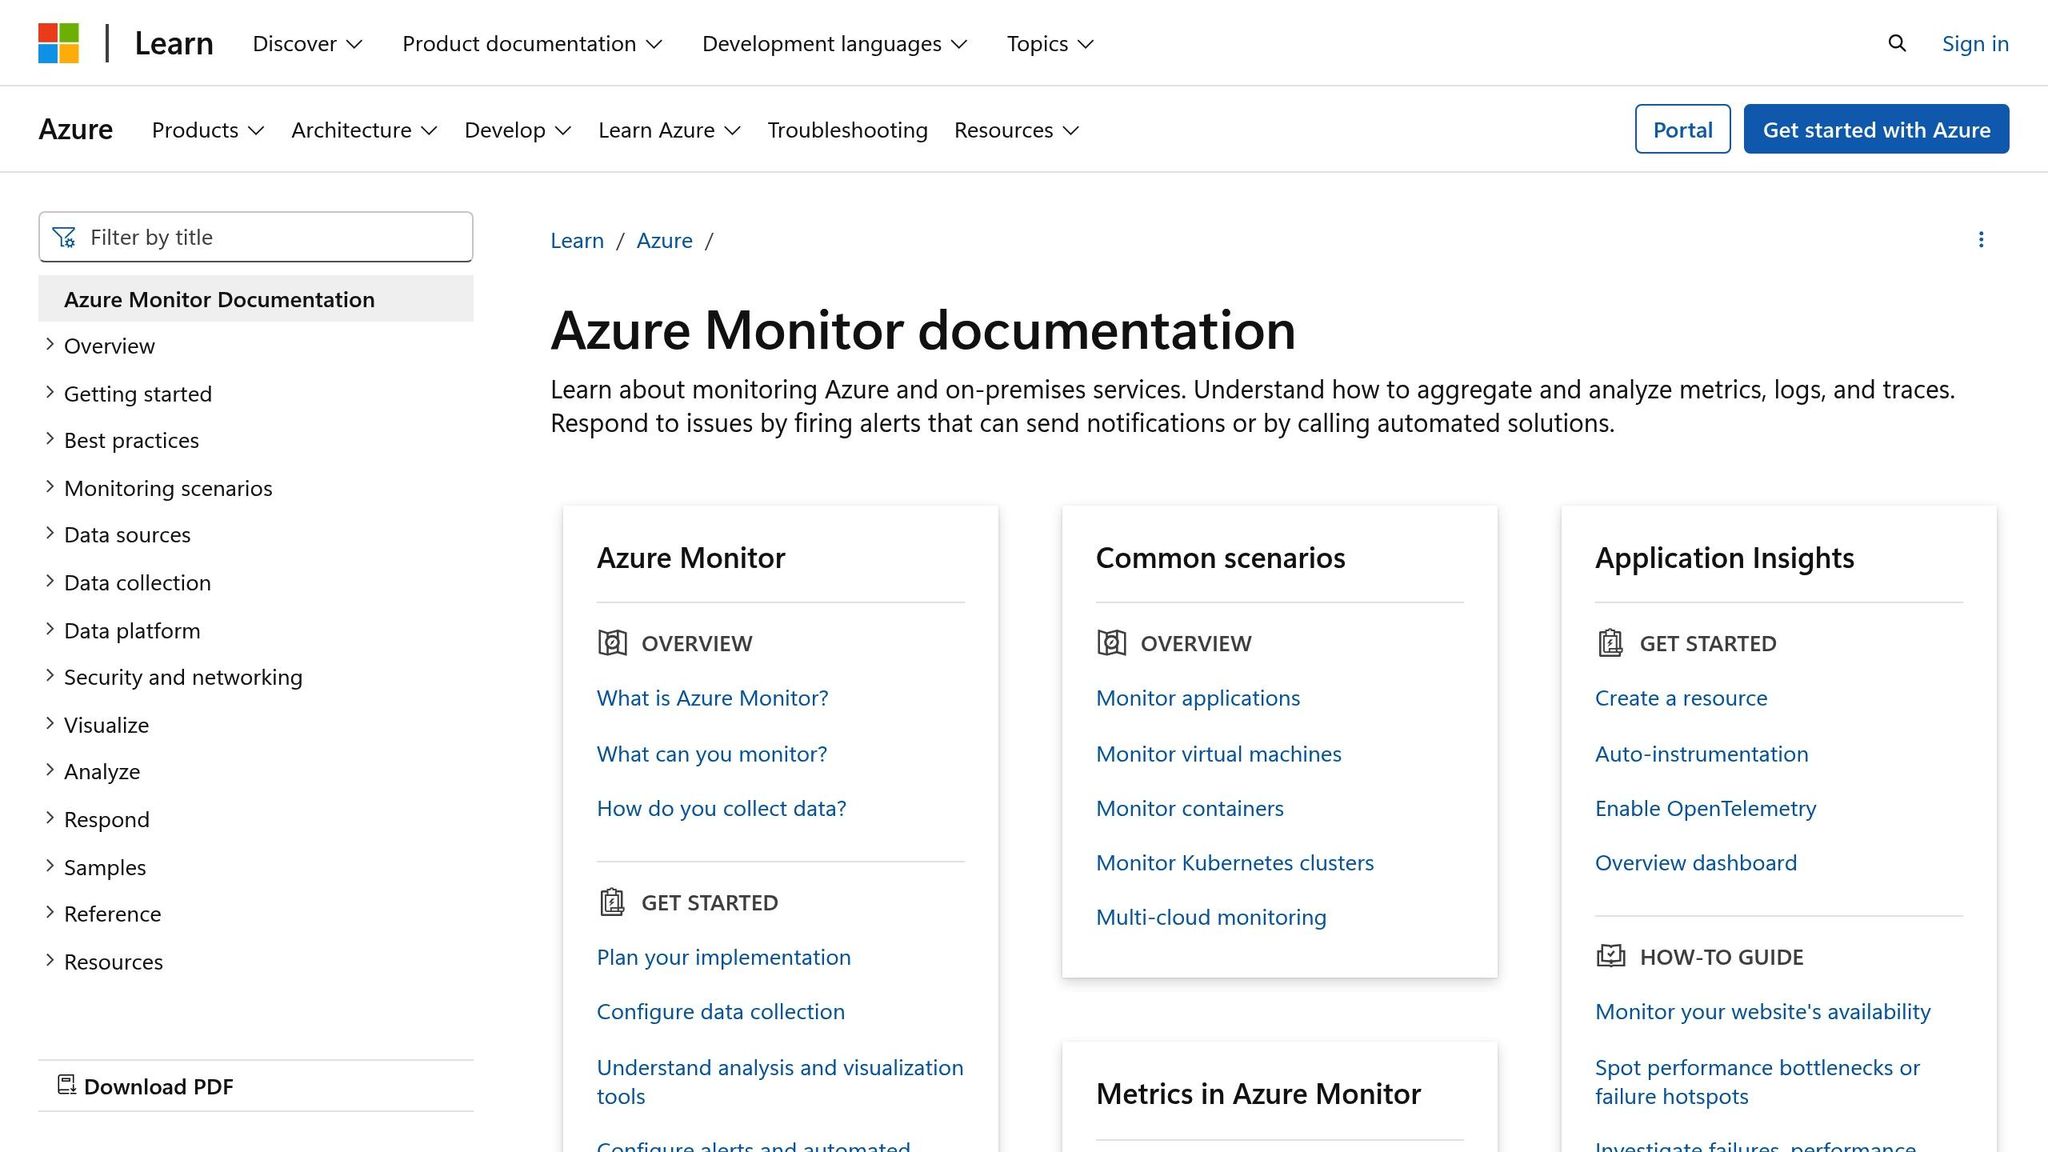Open the Topics dropdown
The image size is (2048, 1152).
(1050, 44)
